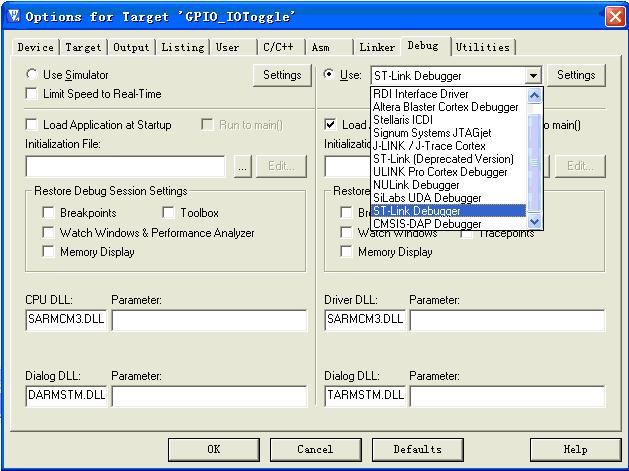Open the C/C++ tab
Viewport: 629px width, 471px height.
(x=281, y=47)
